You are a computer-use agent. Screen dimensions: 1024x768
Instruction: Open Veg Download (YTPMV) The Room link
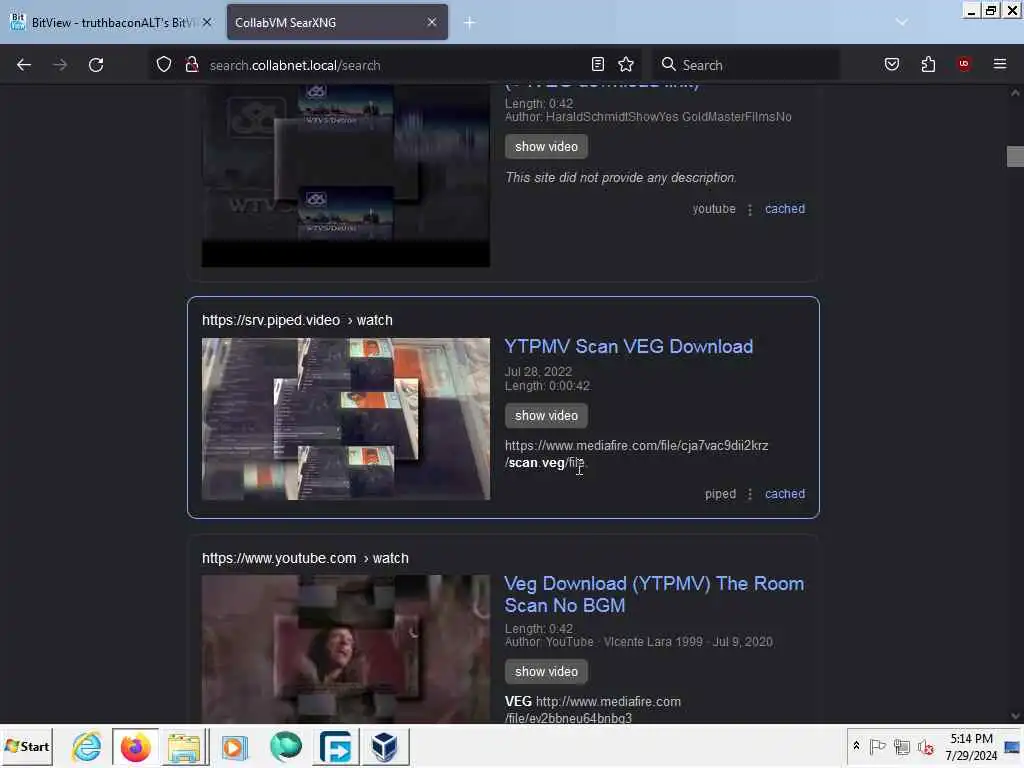(654, 594)
